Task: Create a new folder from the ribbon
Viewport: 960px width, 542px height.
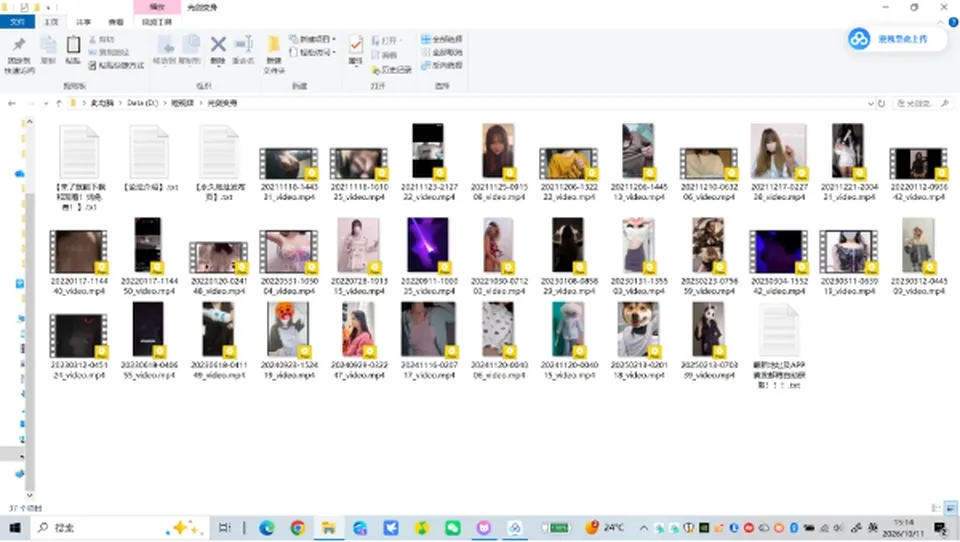Action: coord(274,55)
